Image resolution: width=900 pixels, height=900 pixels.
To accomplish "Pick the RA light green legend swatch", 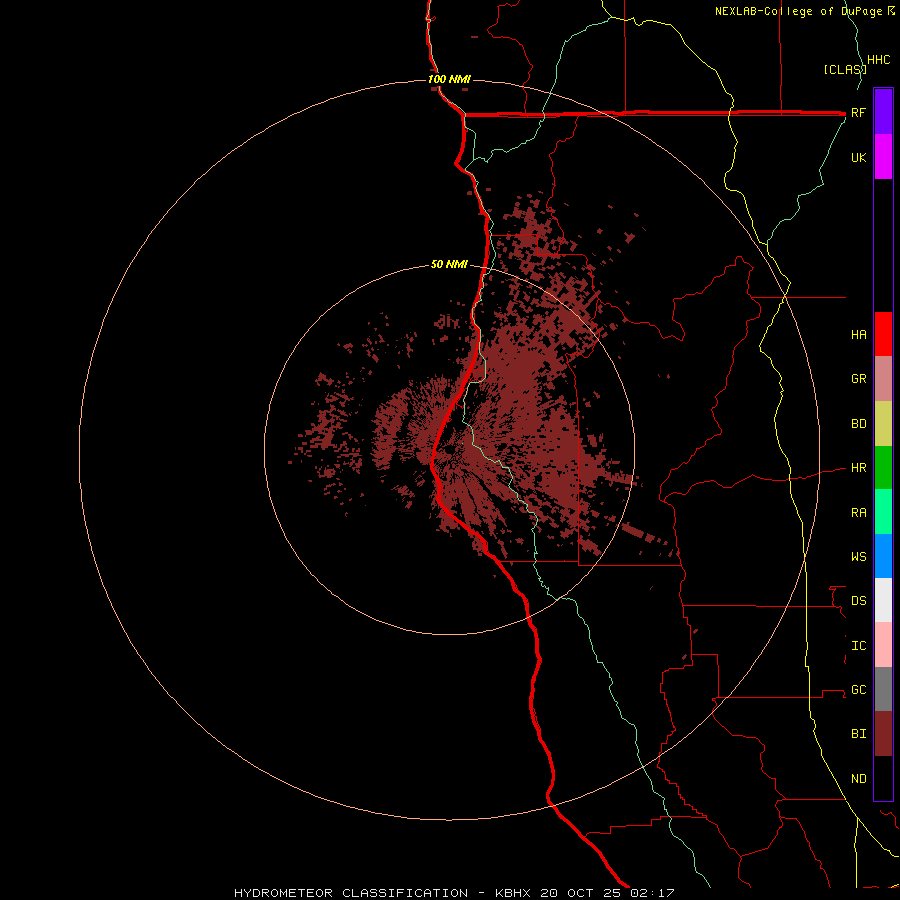I will [x=883, y=512].
